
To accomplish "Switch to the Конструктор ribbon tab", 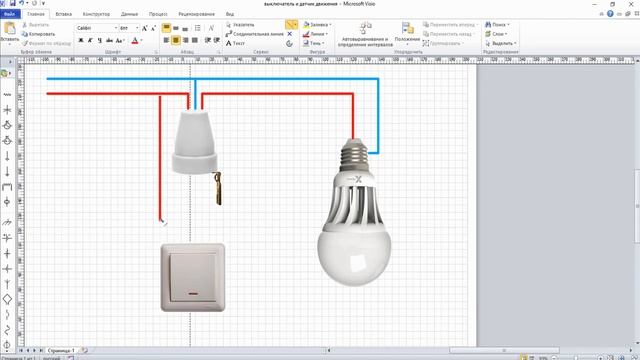I will click(96, 14).
